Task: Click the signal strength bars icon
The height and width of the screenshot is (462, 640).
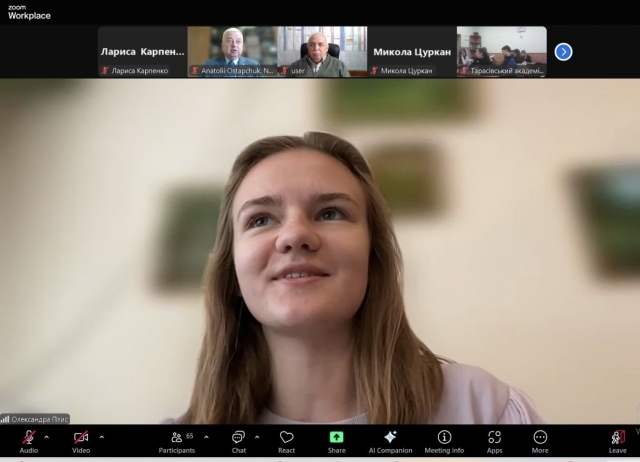Action: (5, 419)
